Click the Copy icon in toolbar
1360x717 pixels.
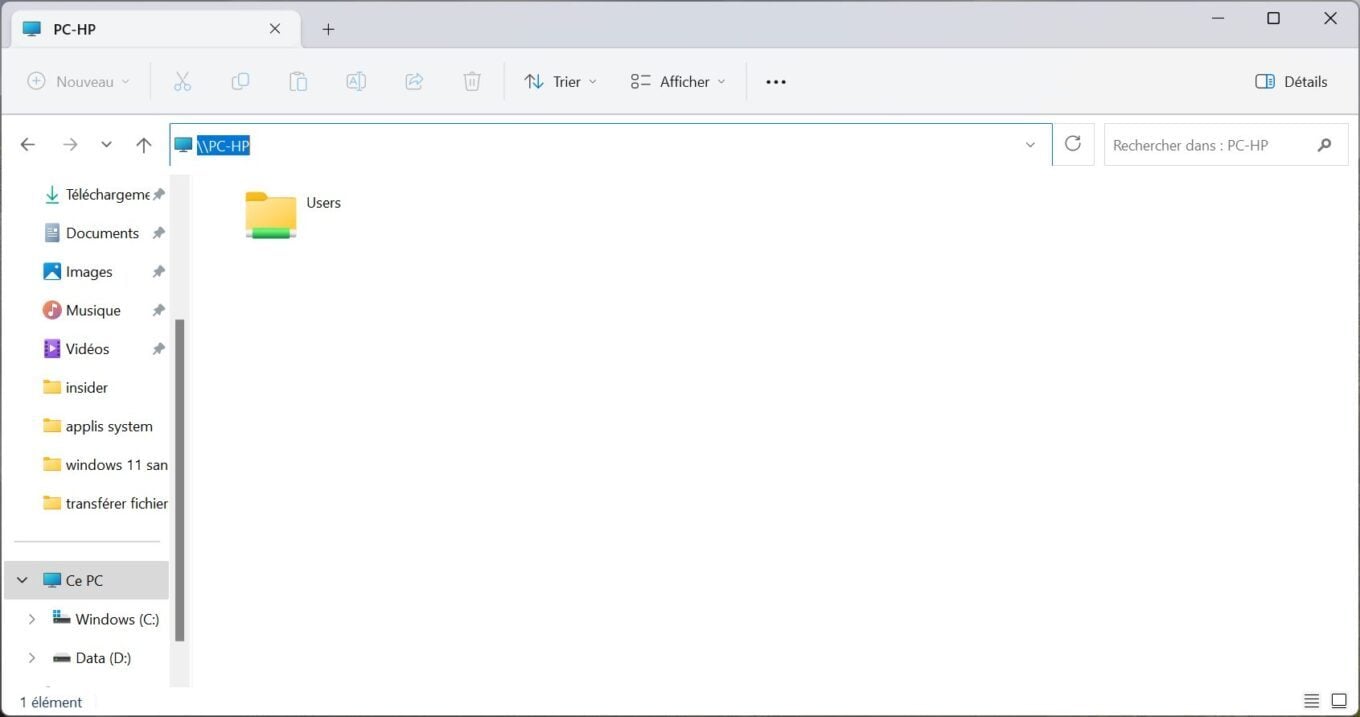[240, 82]
